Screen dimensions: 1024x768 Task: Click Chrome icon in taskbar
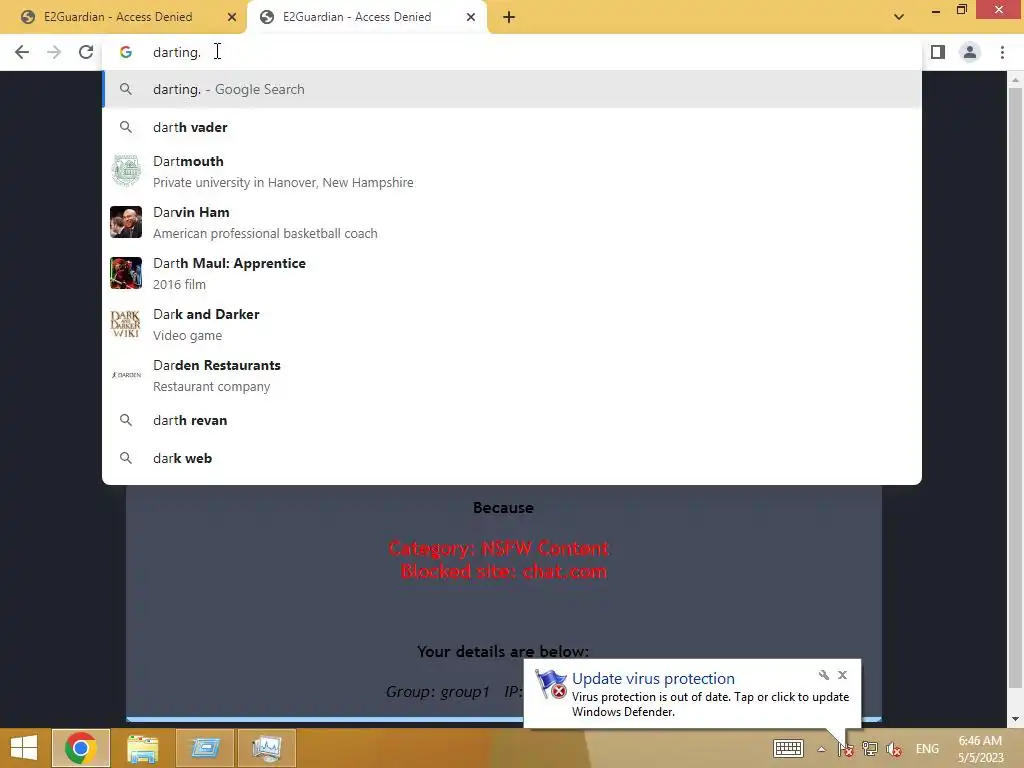point(81,748)
